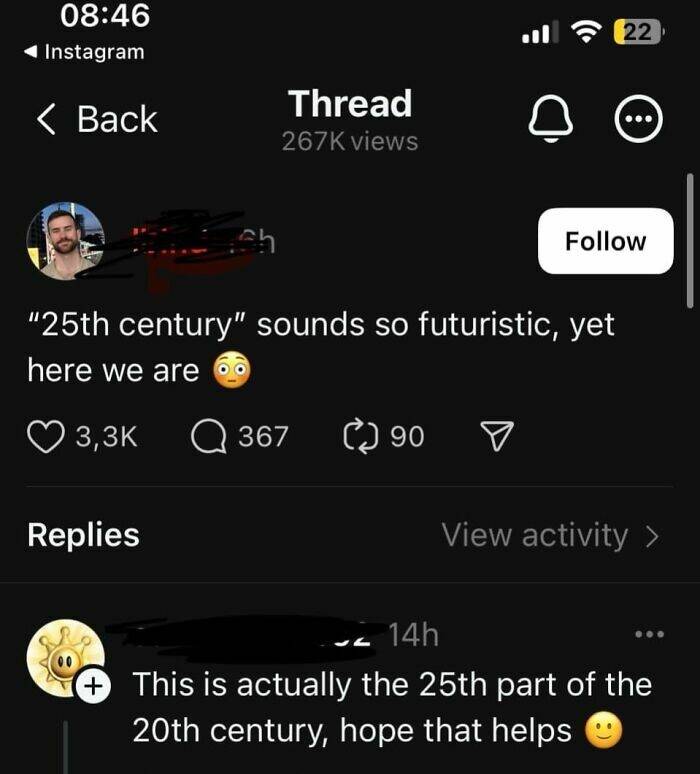Open the post author's profile picture
The width and height of the screenshot is (700, 774).
click(65, 241)
